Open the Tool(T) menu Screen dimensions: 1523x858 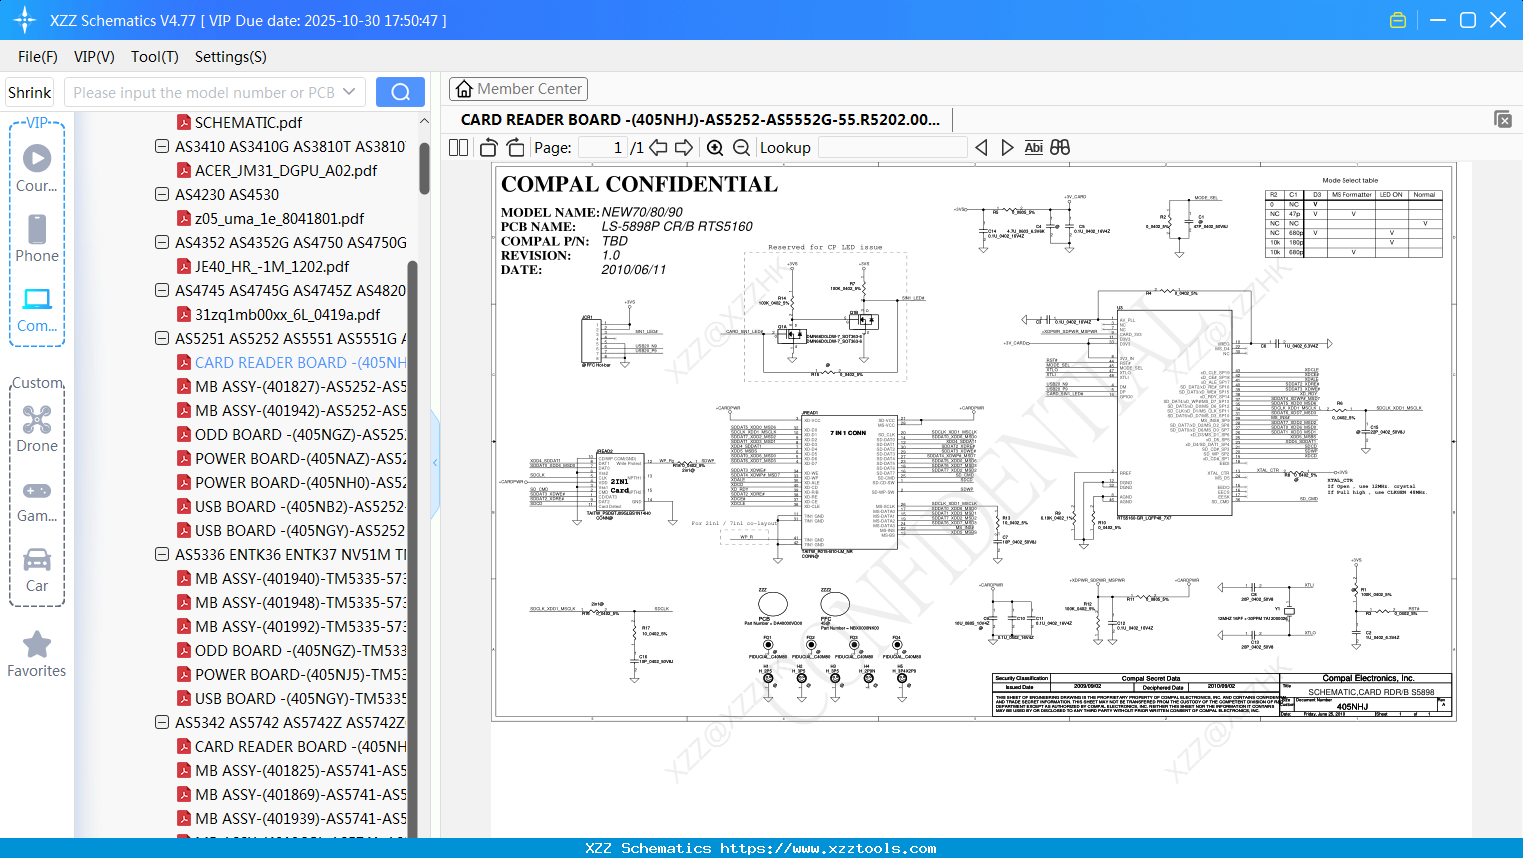point(155,57)
